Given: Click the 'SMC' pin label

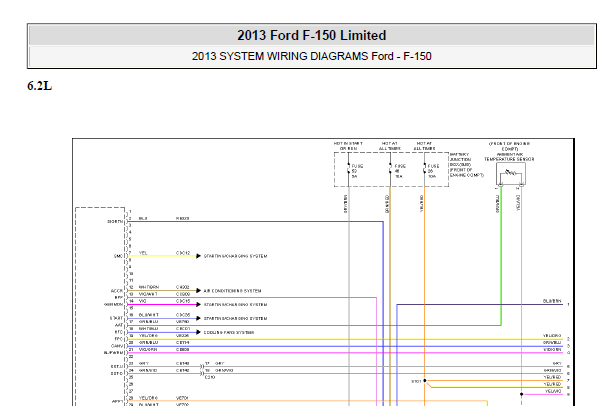Looking at the screenshot, I should point(118,256).
